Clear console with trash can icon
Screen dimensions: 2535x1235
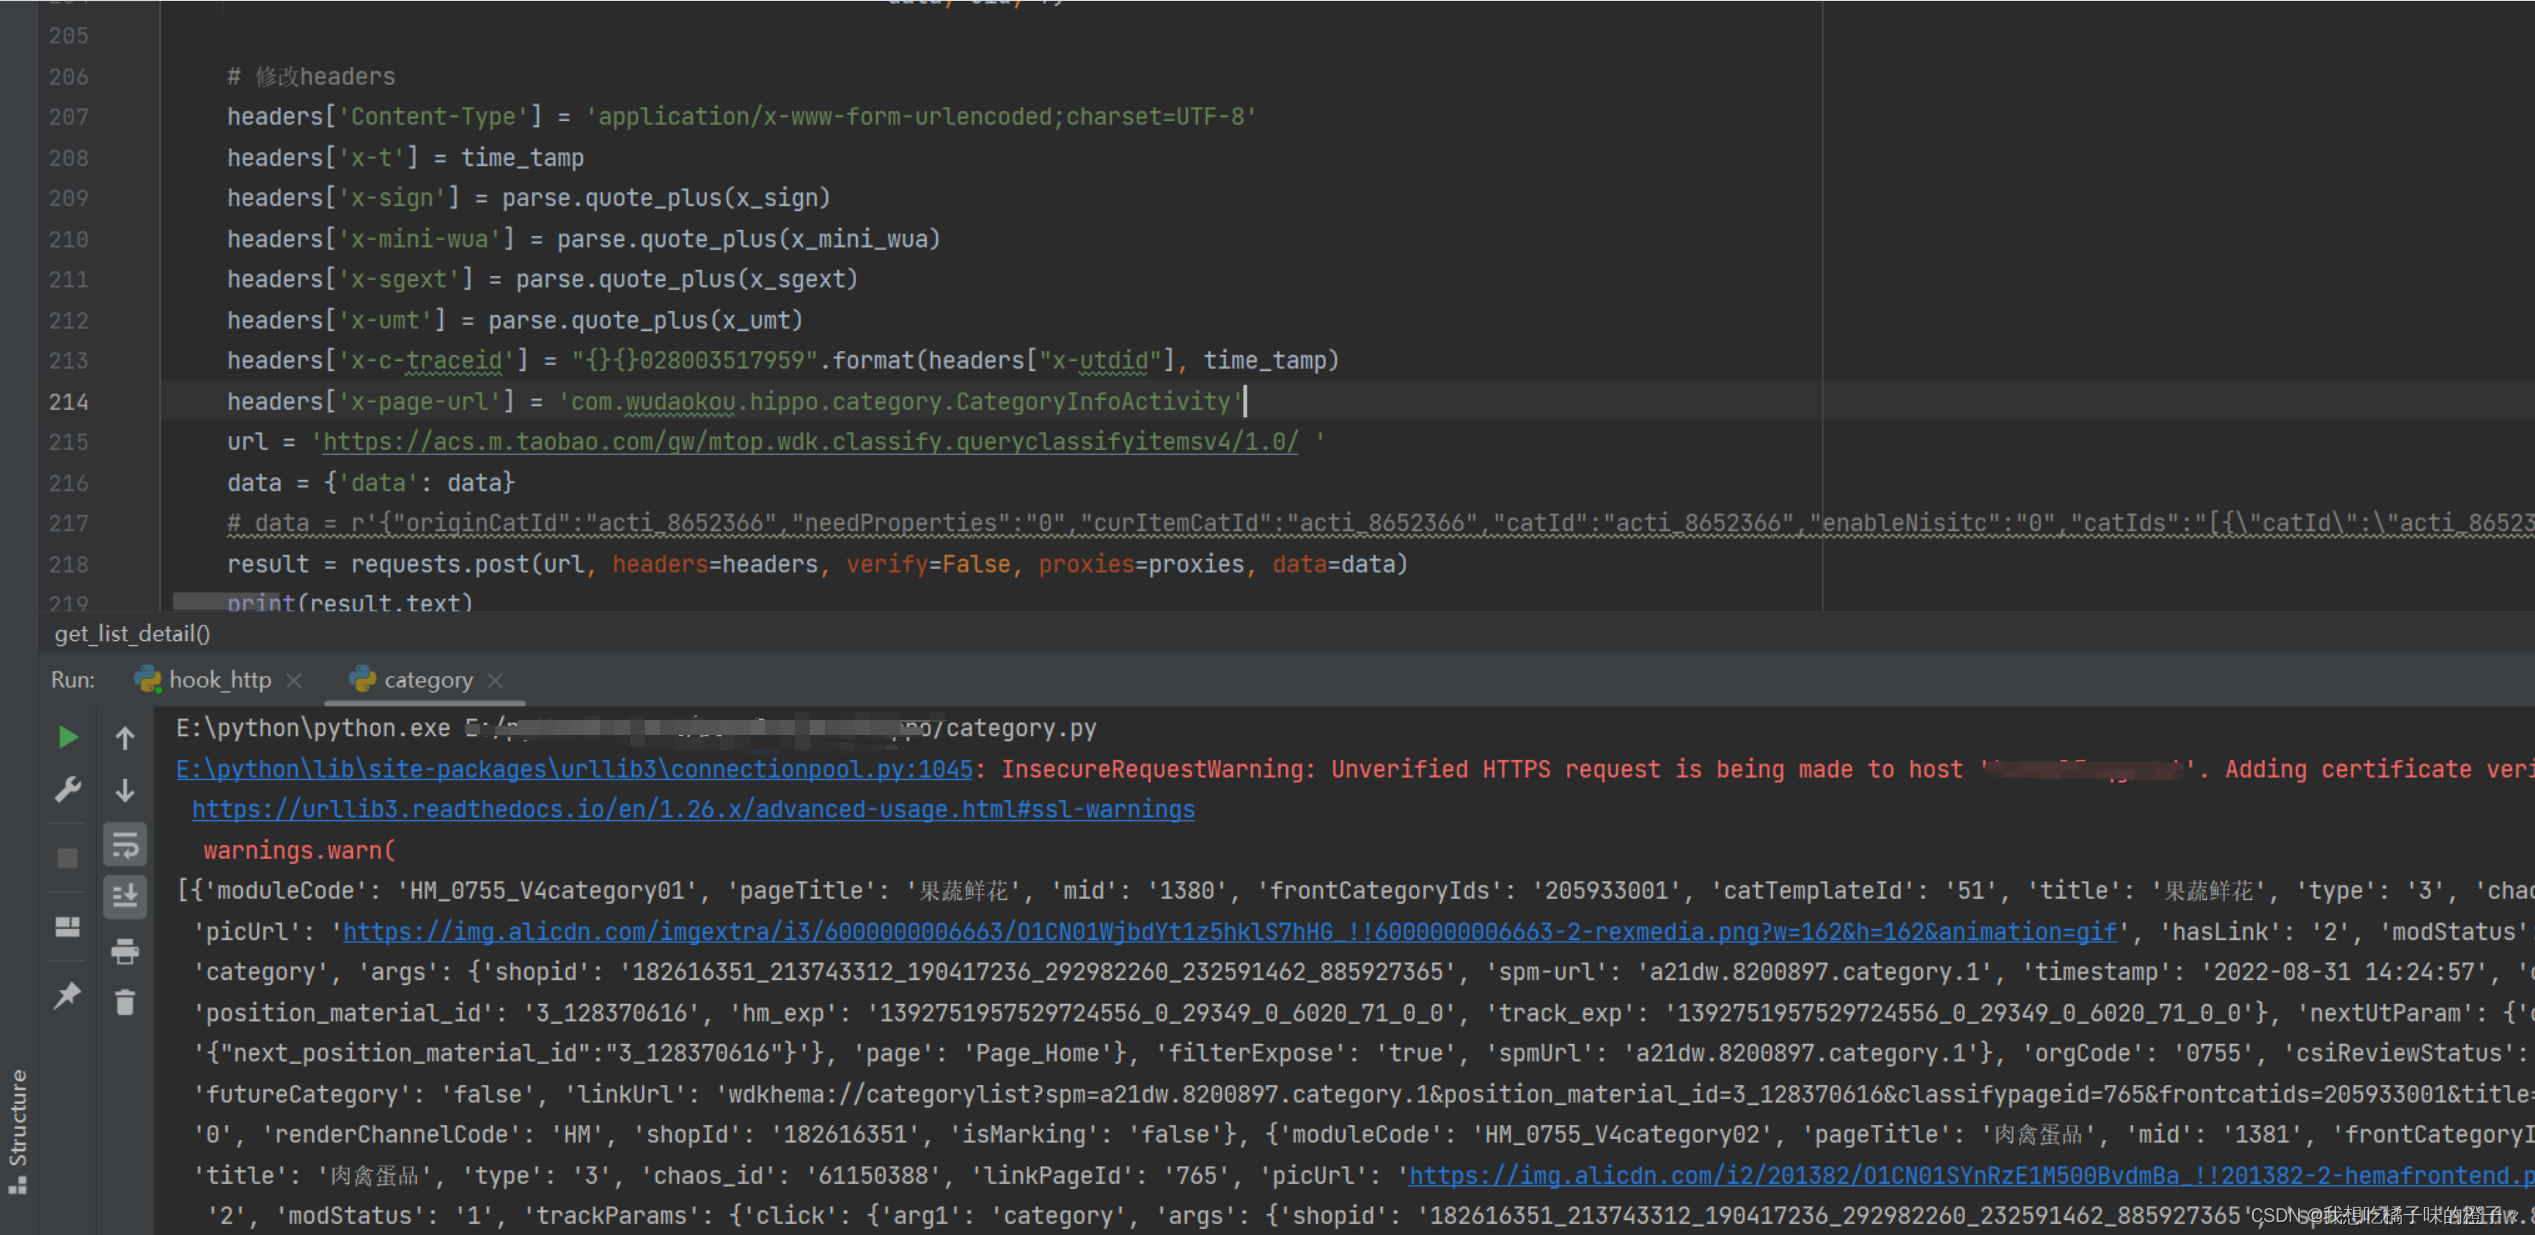tap(125, 1002)
